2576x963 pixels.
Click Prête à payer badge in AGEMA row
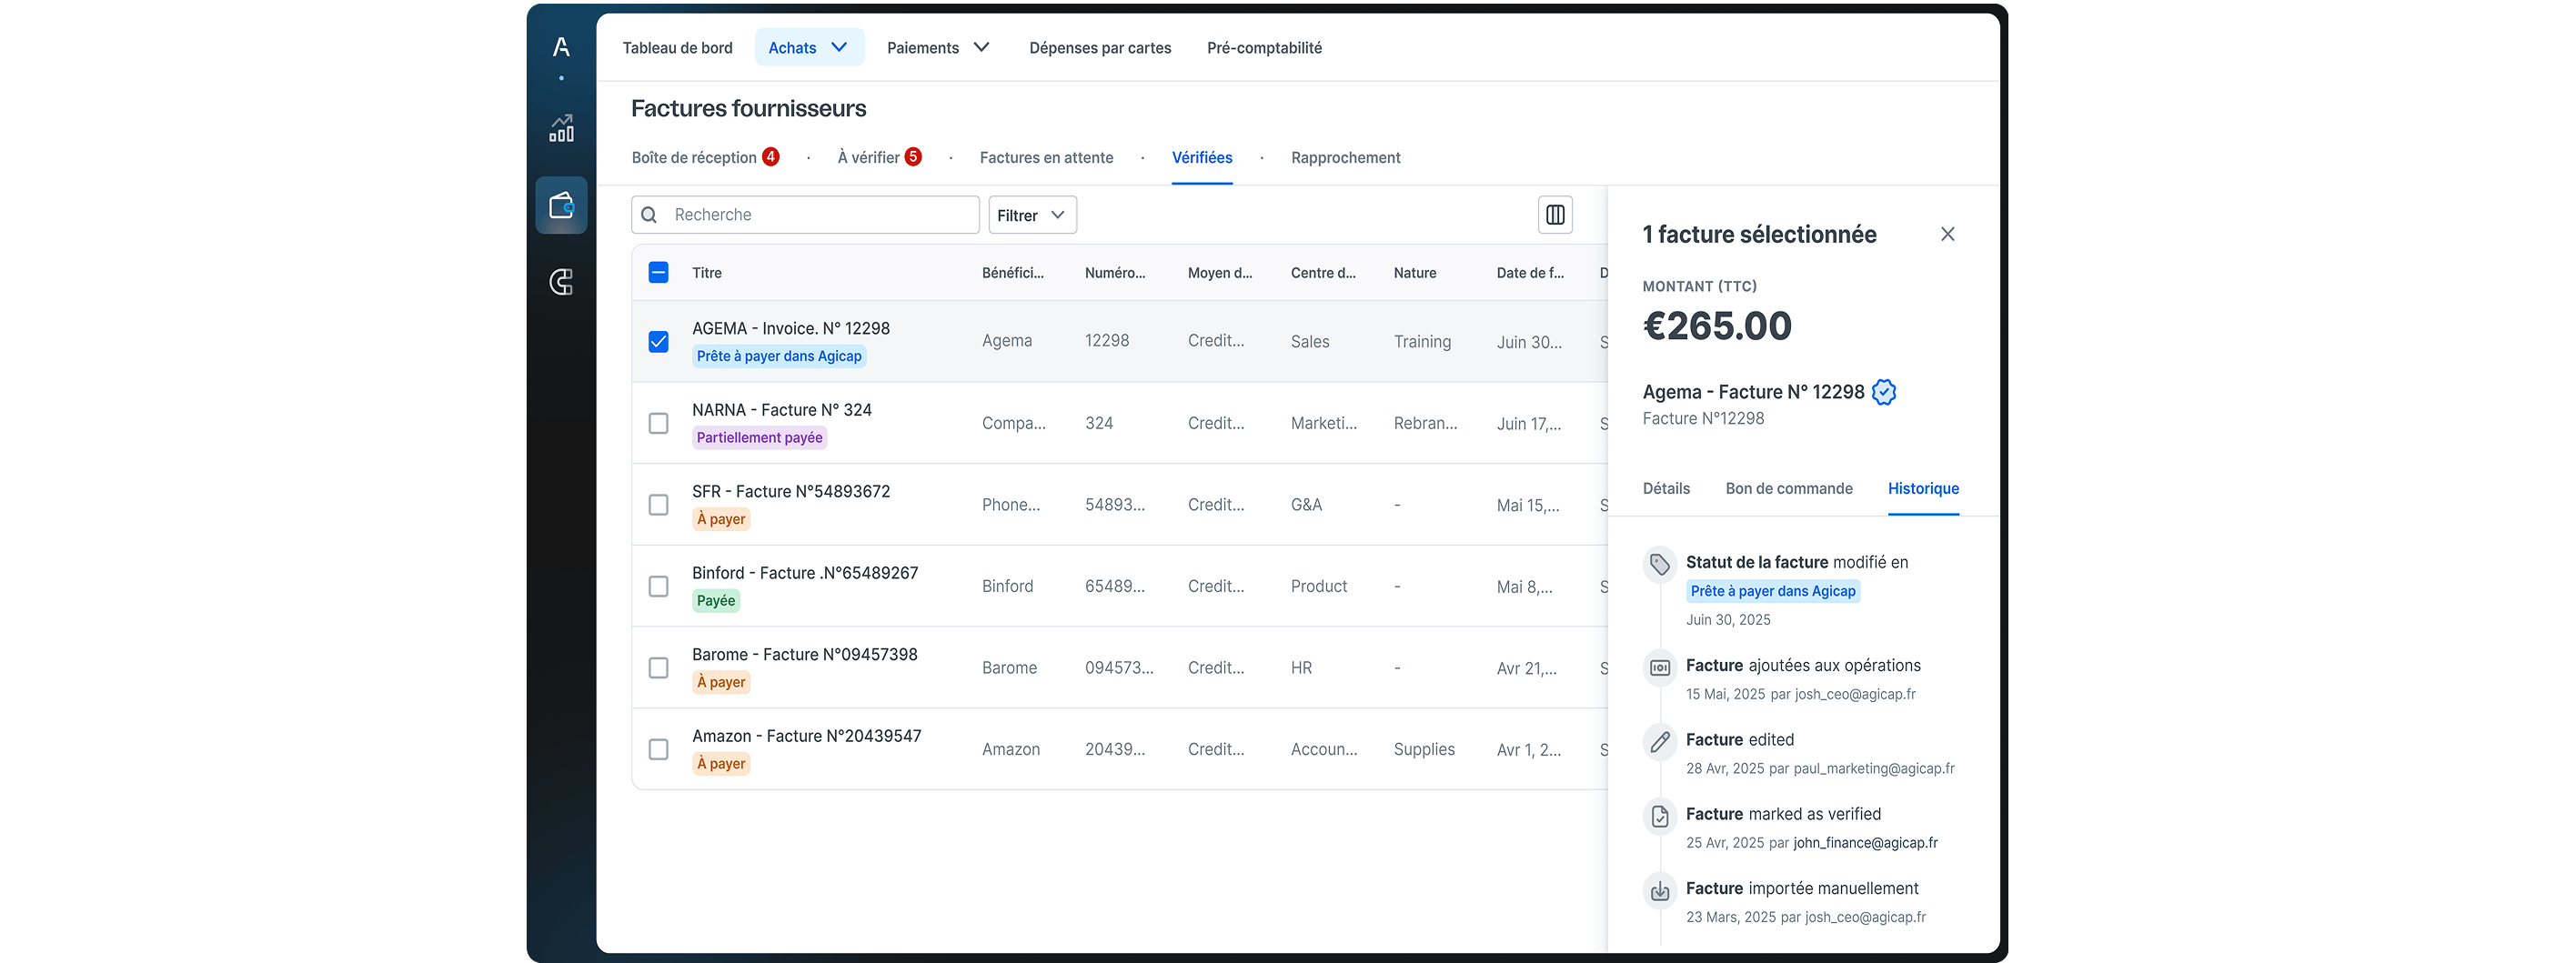pyautogui.click(x=779, y=357)
